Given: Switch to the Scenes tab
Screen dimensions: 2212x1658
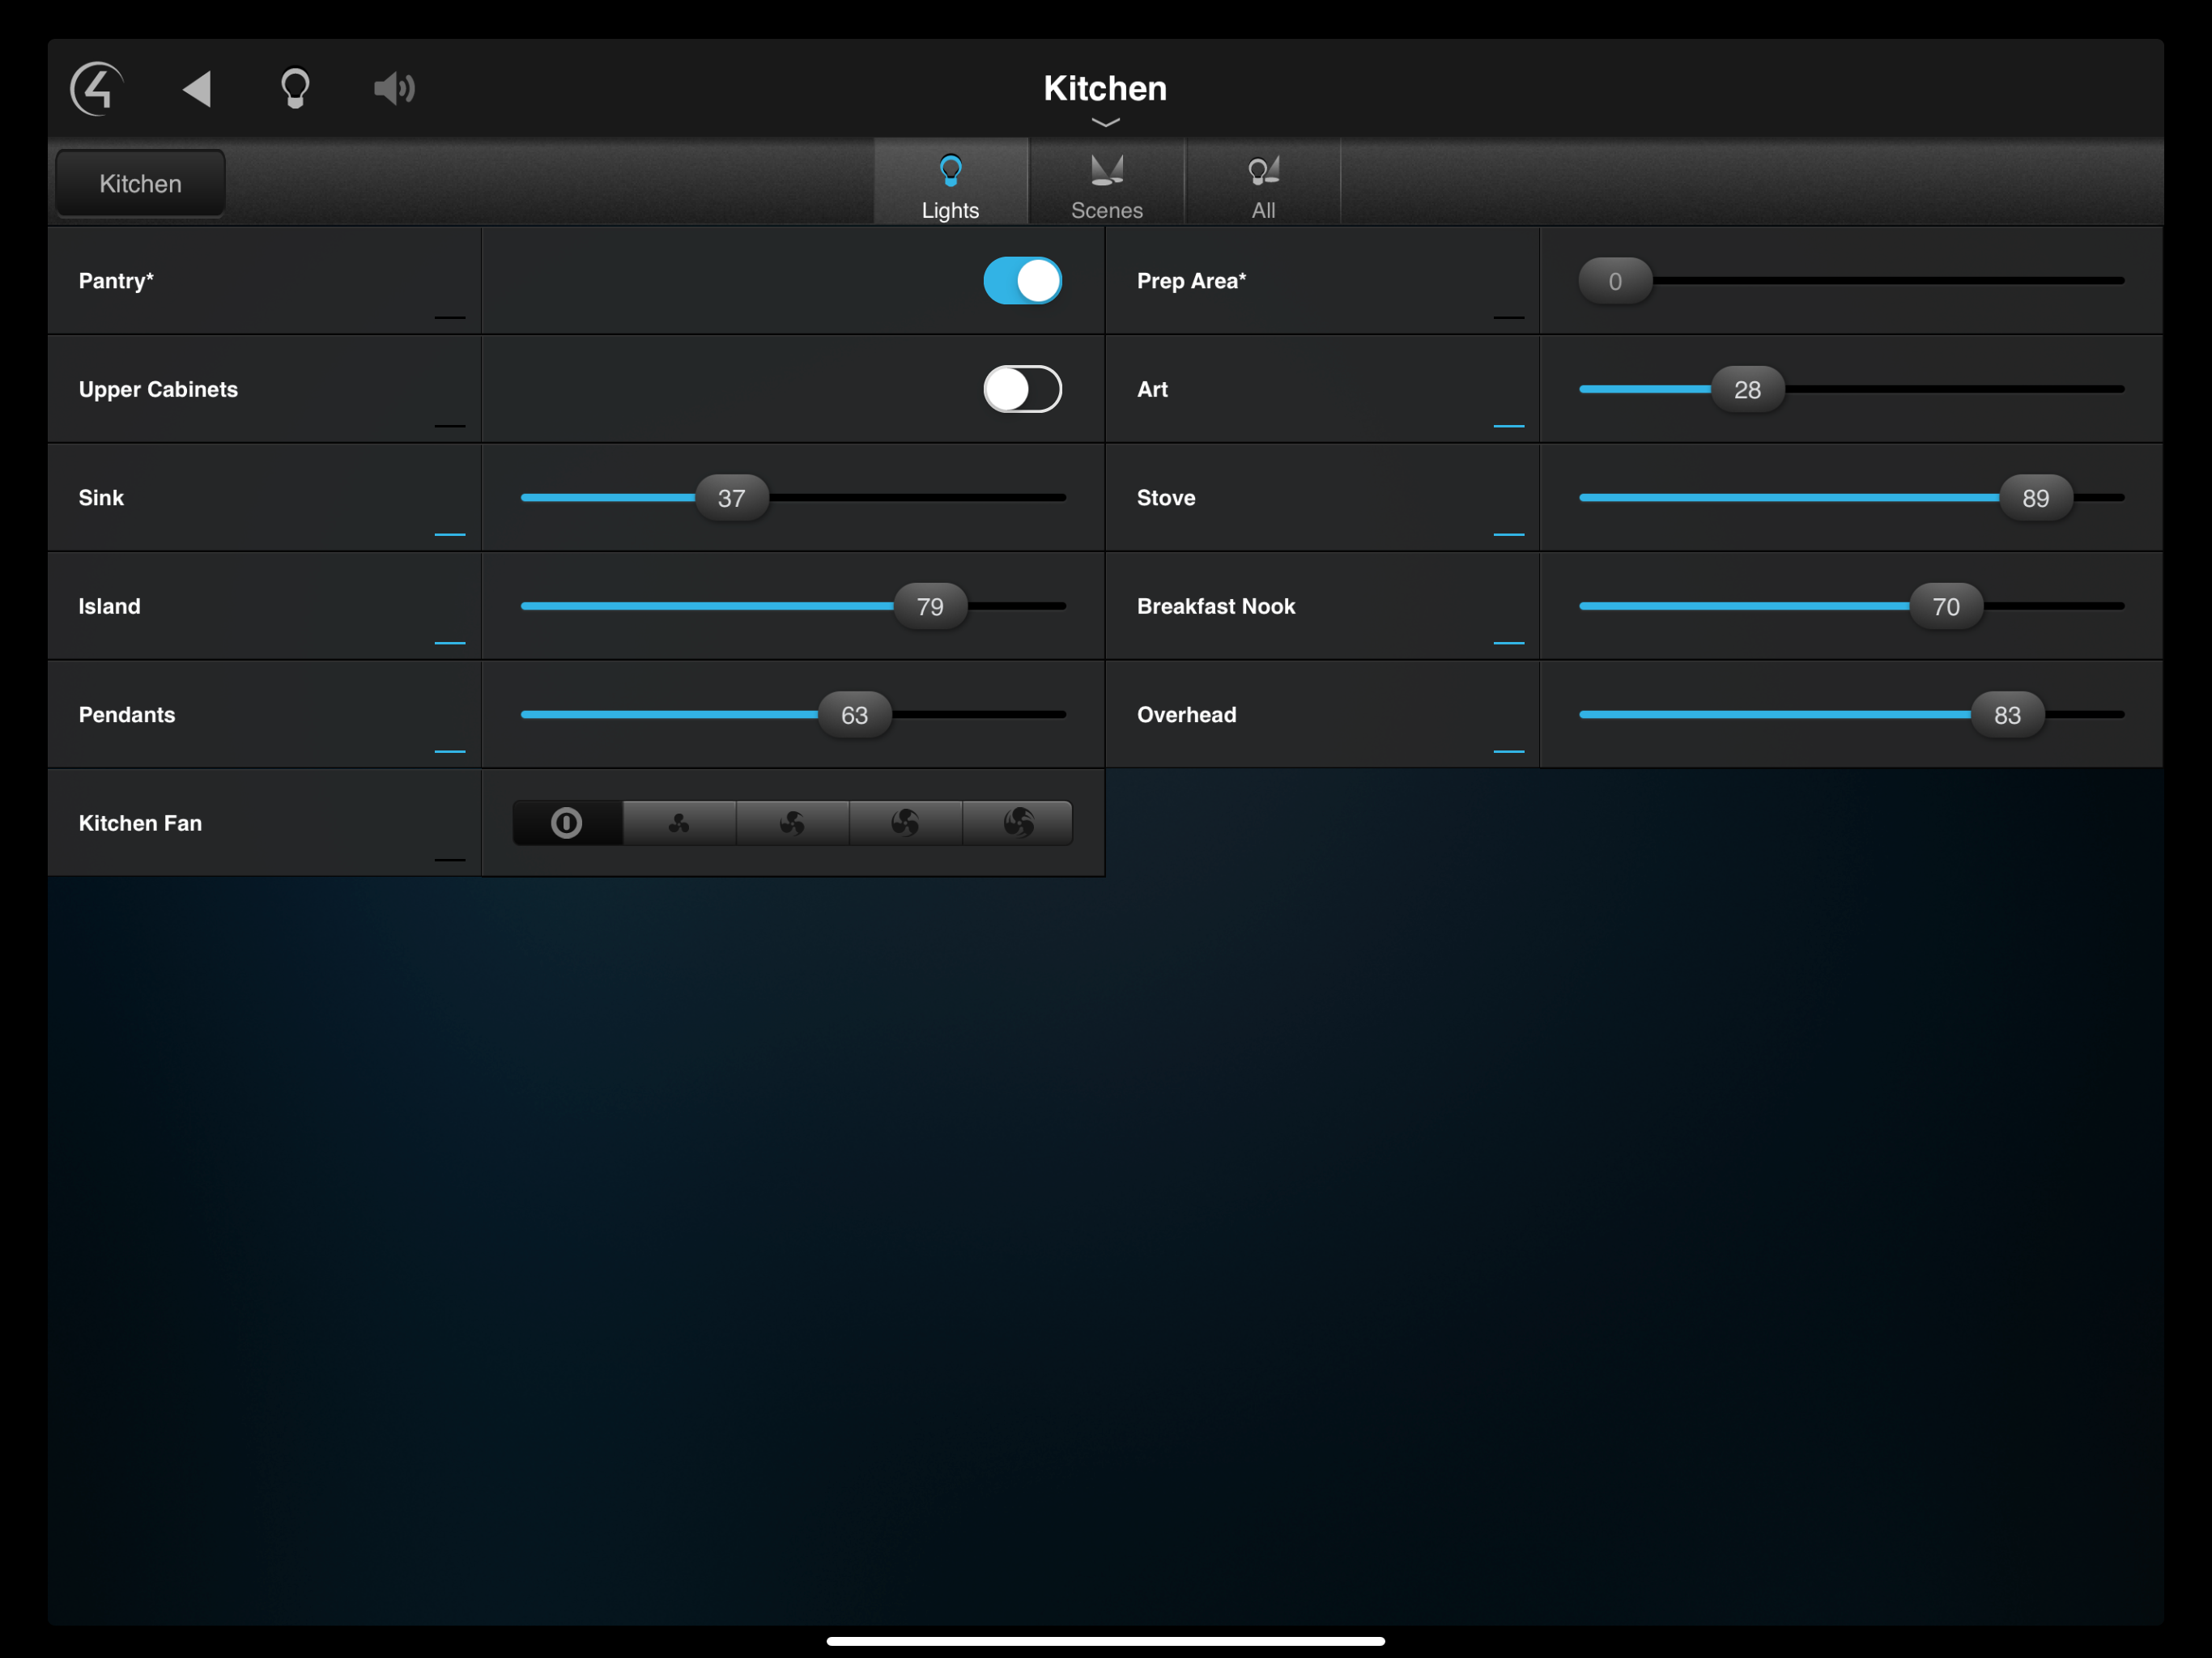Looking at the screenshot, I should (x=1106, y=183).
